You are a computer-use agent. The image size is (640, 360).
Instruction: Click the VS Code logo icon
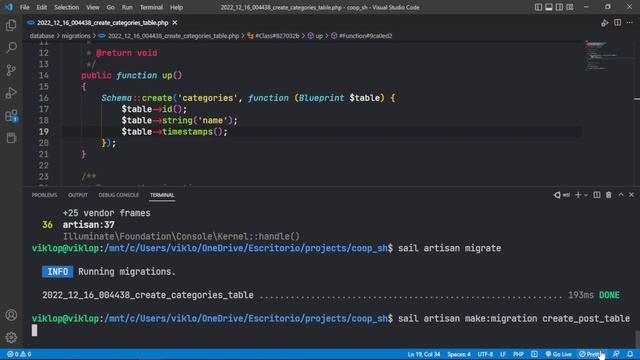(x=9, y=7)
